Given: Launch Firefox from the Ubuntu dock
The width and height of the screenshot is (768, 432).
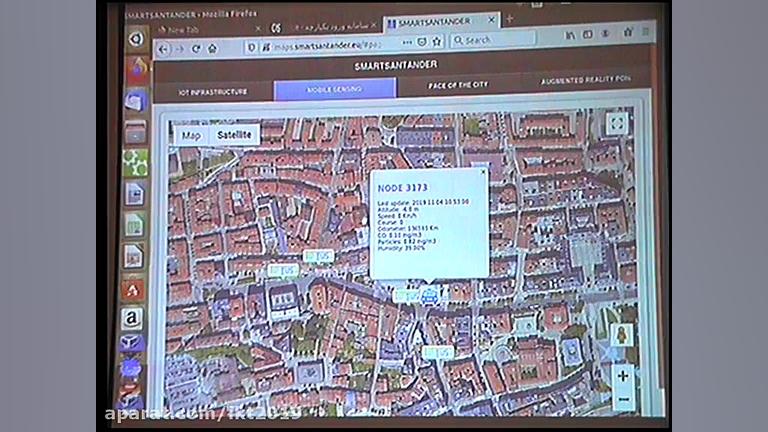Looking at the screenshot, I should tap(137, 69).
